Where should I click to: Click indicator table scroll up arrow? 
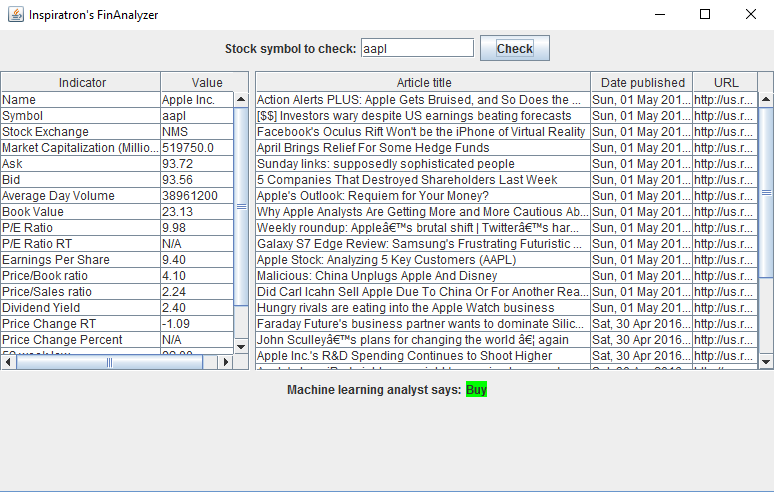coord(241,99)
